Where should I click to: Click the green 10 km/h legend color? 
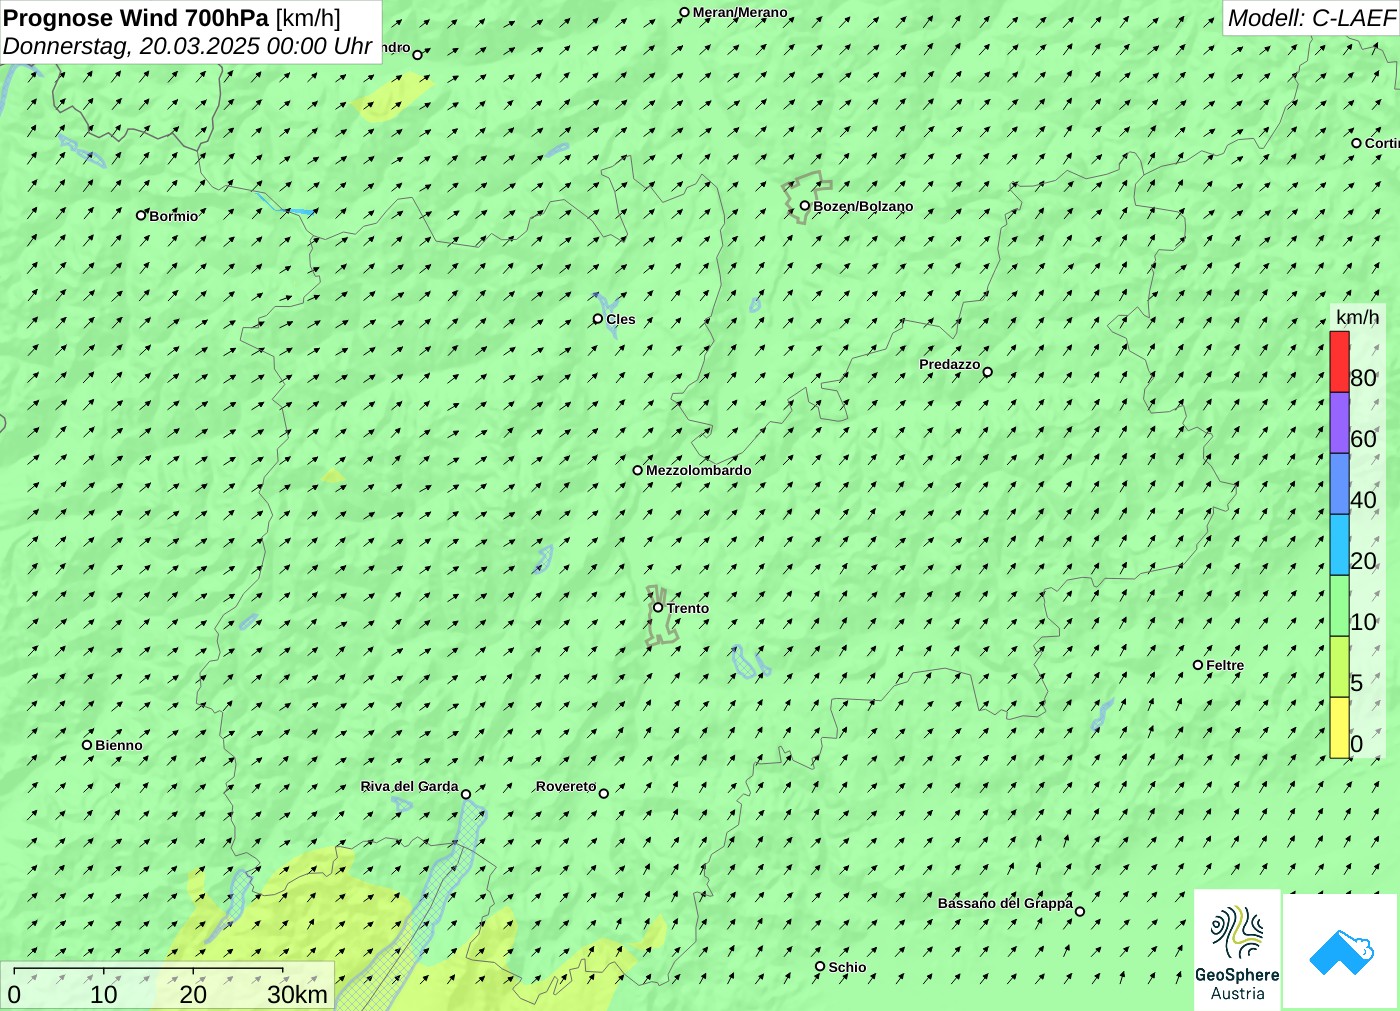[x=1339, y=606]
